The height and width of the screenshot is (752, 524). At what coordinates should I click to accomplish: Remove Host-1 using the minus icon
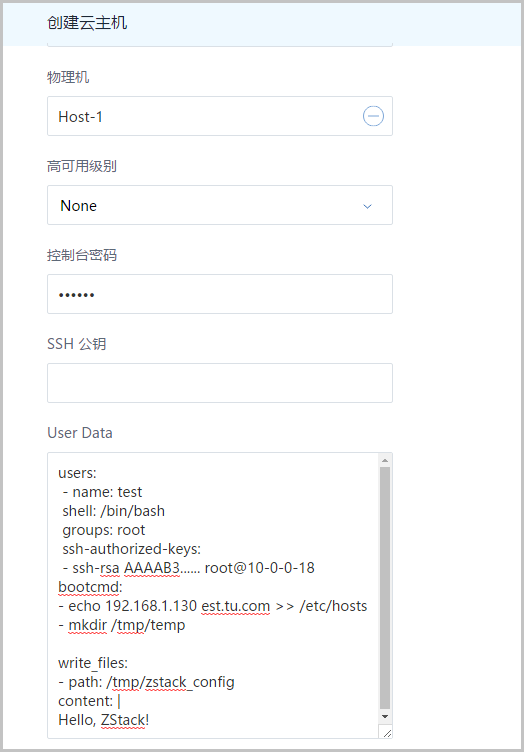click(x=373, y=116)
